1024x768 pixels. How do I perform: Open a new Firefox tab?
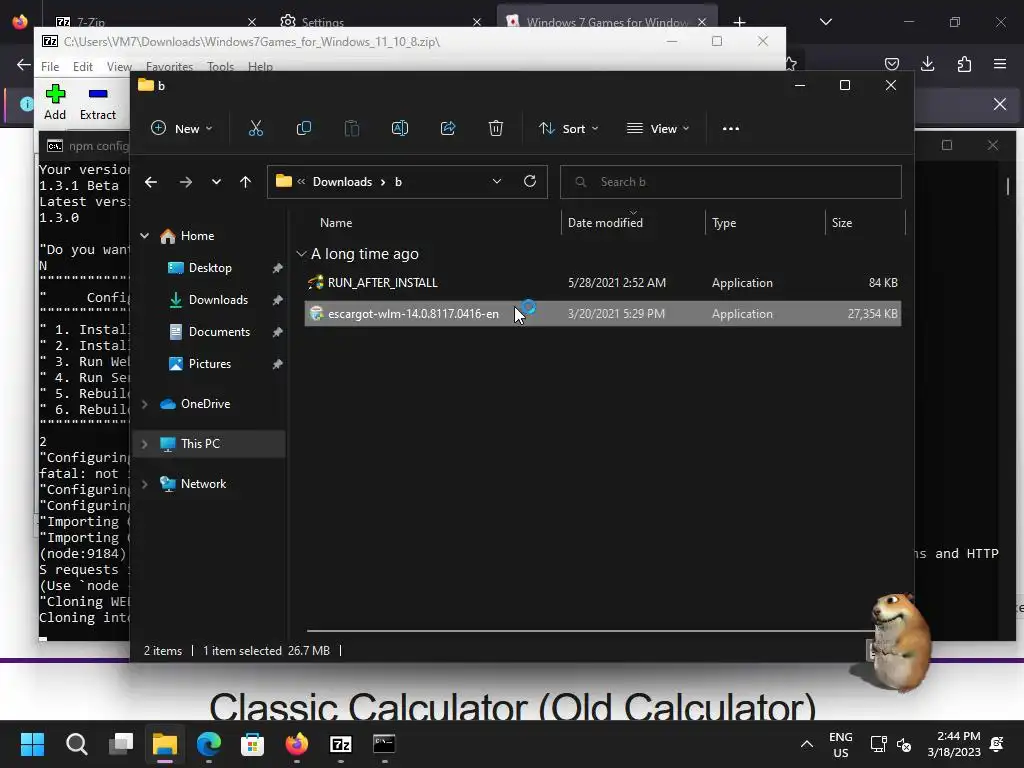(739, 22)
